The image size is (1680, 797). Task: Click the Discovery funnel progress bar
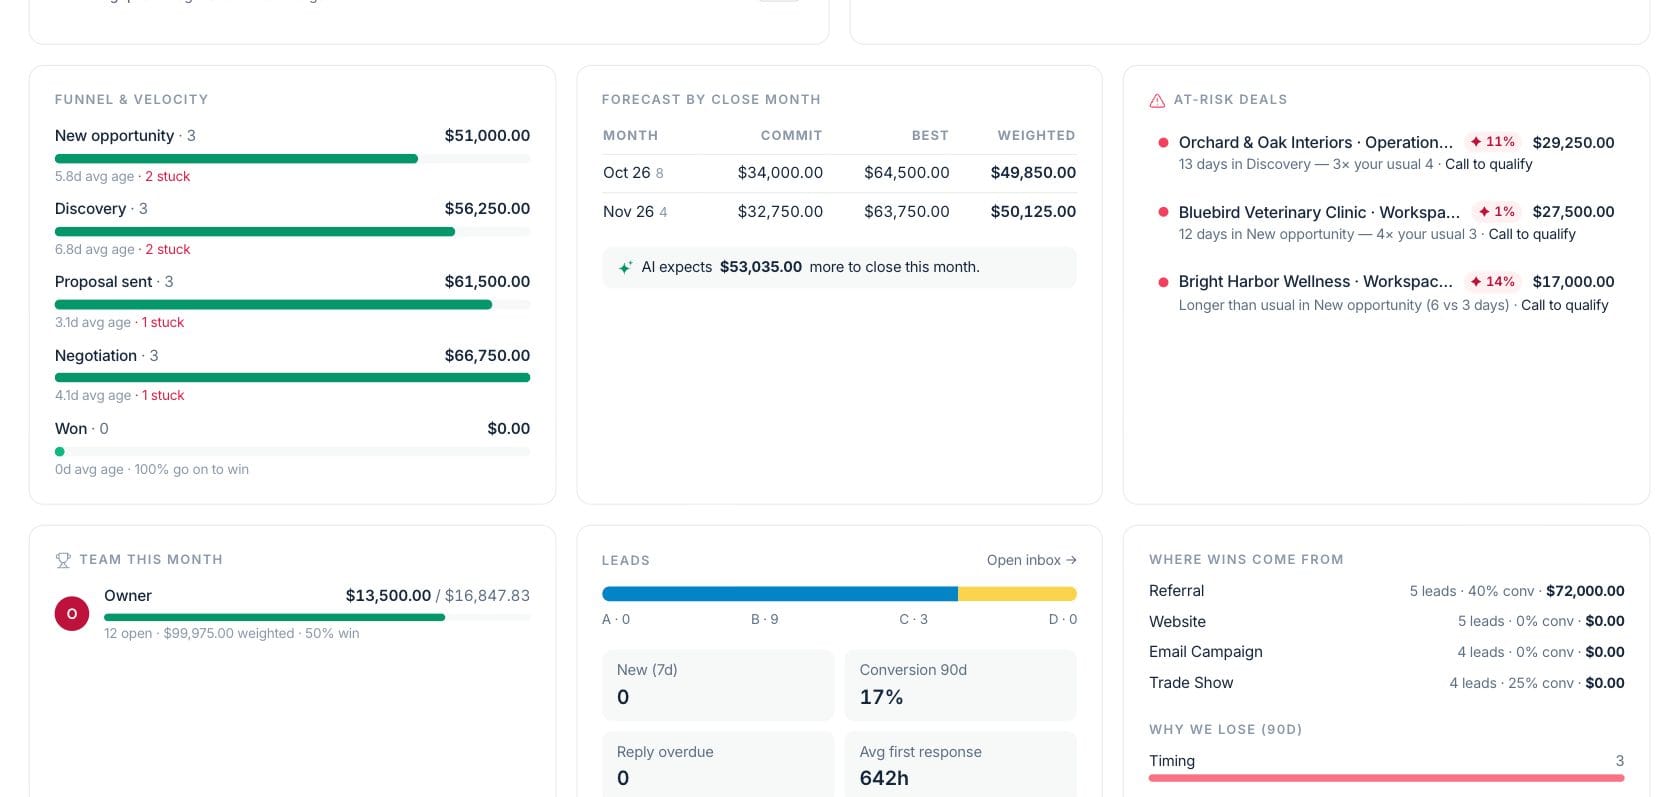pos(292,232)
